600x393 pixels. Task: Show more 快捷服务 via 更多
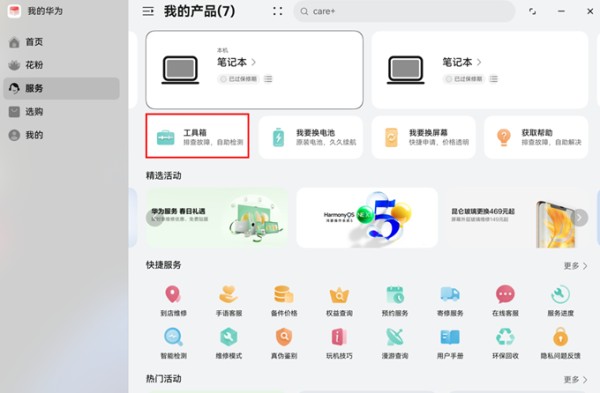576,266
